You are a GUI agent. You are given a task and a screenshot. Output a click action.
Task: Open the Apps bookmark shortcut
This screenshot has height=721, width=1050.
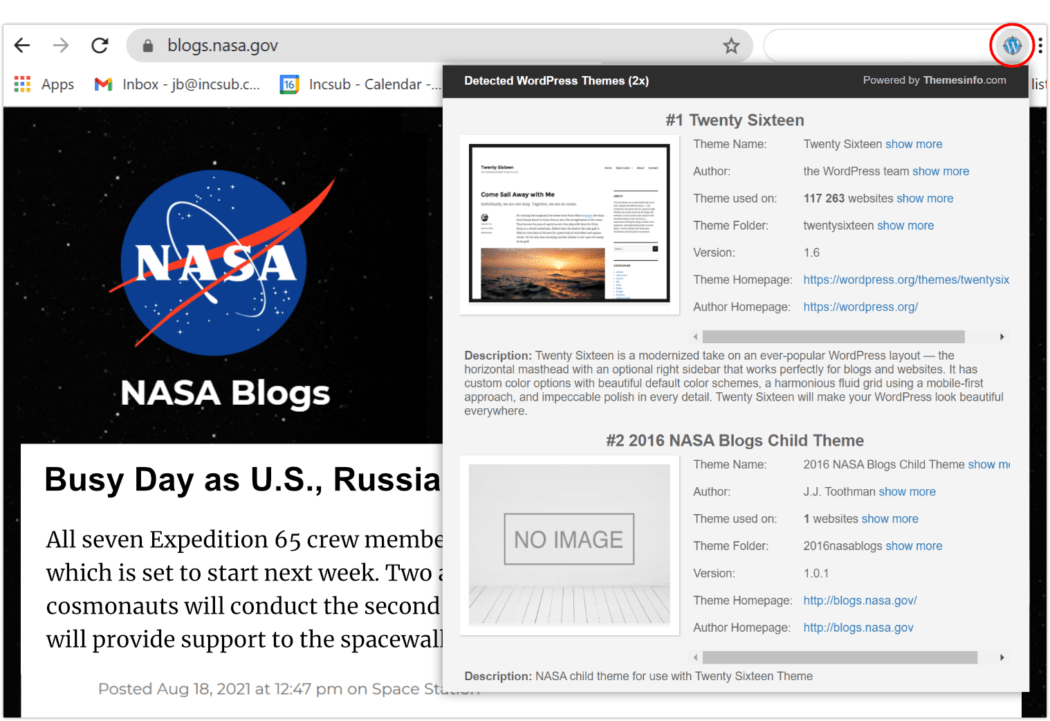(x=57, y=84)
